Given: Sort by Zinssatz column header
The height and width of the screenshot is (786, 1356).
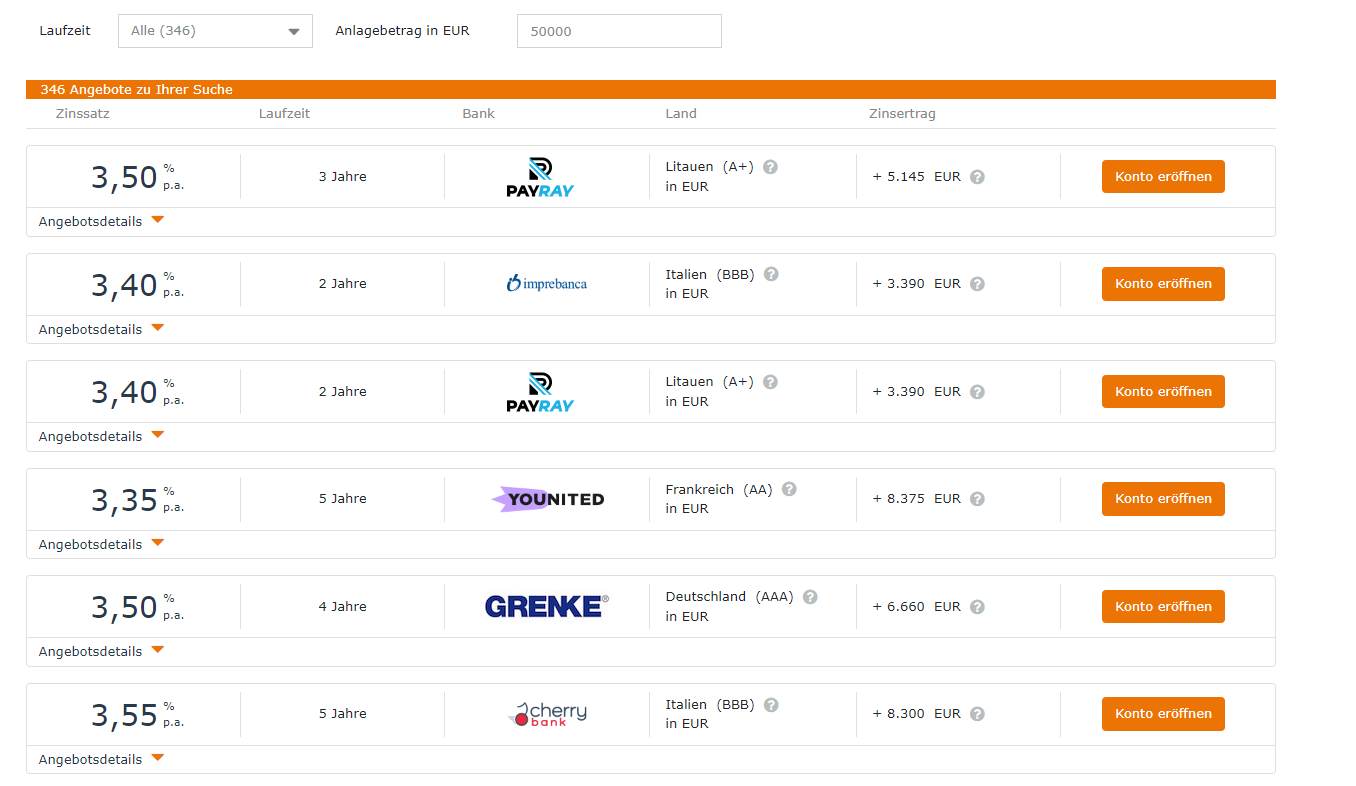Looking at the screenshot, I should pos(83,114).
